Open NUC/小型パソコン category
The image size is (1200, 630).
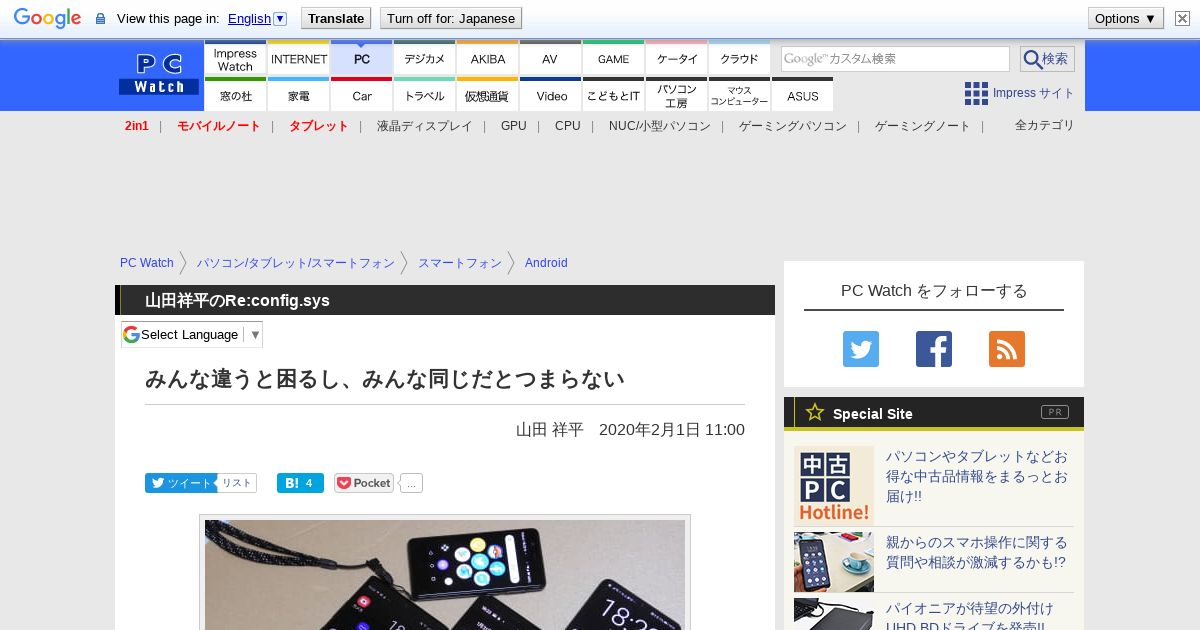pyautogui.click(x=660, y=126)
